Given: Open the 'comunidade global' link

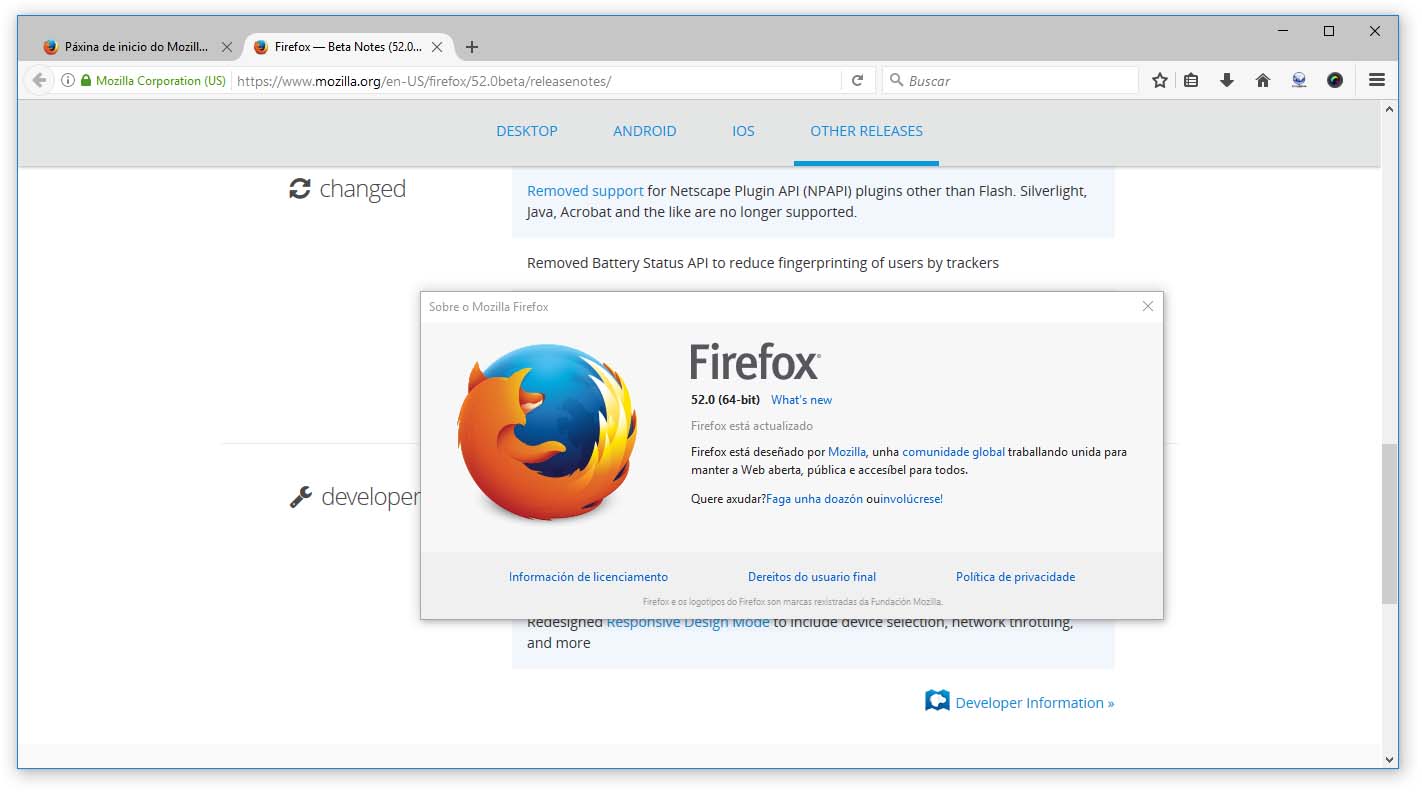Looking at the screenshot, I should 953,452.
